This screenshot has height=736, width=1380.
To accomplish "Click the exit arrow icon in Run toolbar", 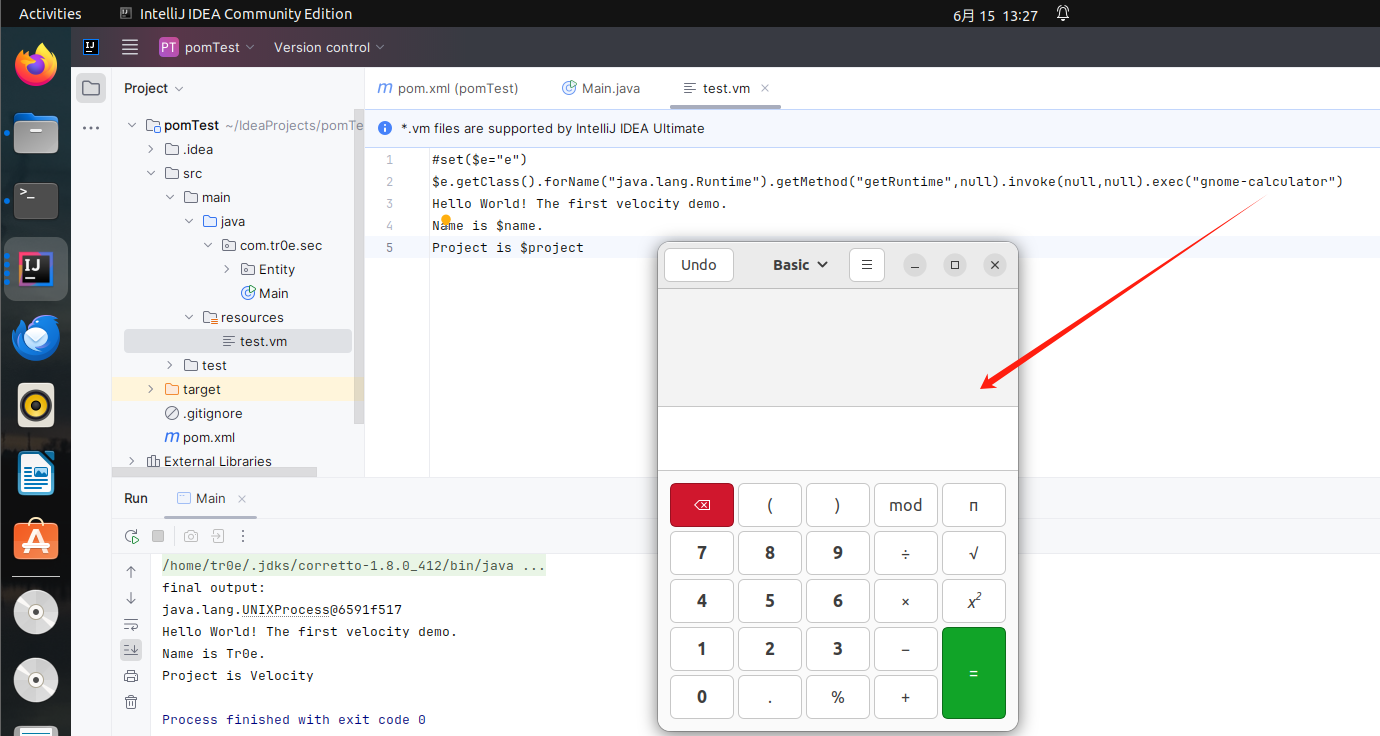I will point(217,536).
